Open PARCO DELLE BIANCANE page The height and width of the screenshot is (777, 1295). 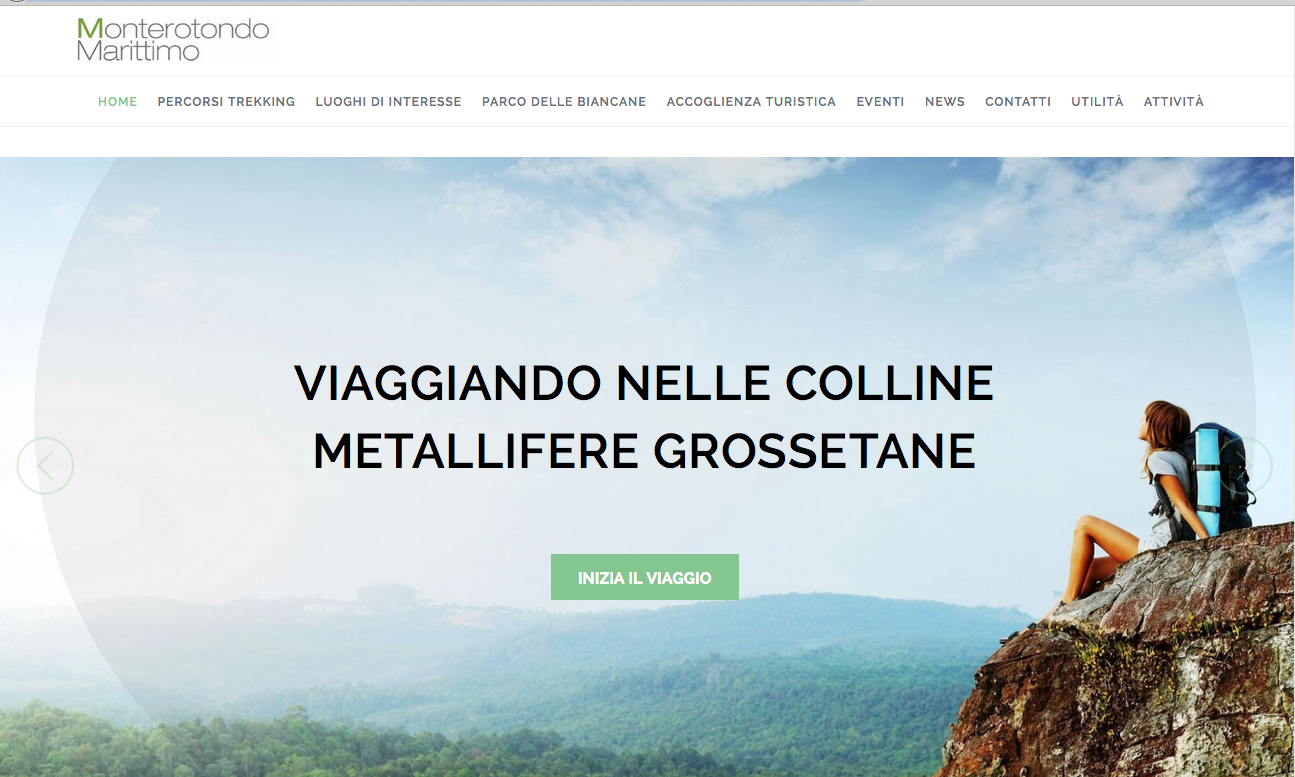(564, 102)
